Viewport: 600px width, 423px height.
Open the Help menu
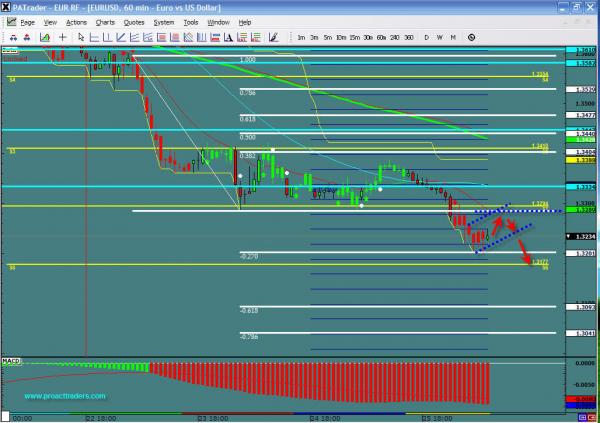coord(244,21)
